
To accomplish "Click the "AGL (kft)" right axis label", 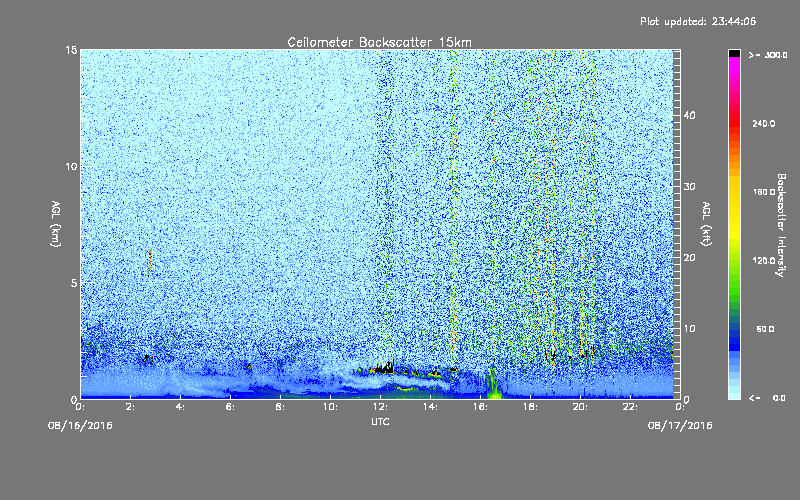I will click(706, 224).
